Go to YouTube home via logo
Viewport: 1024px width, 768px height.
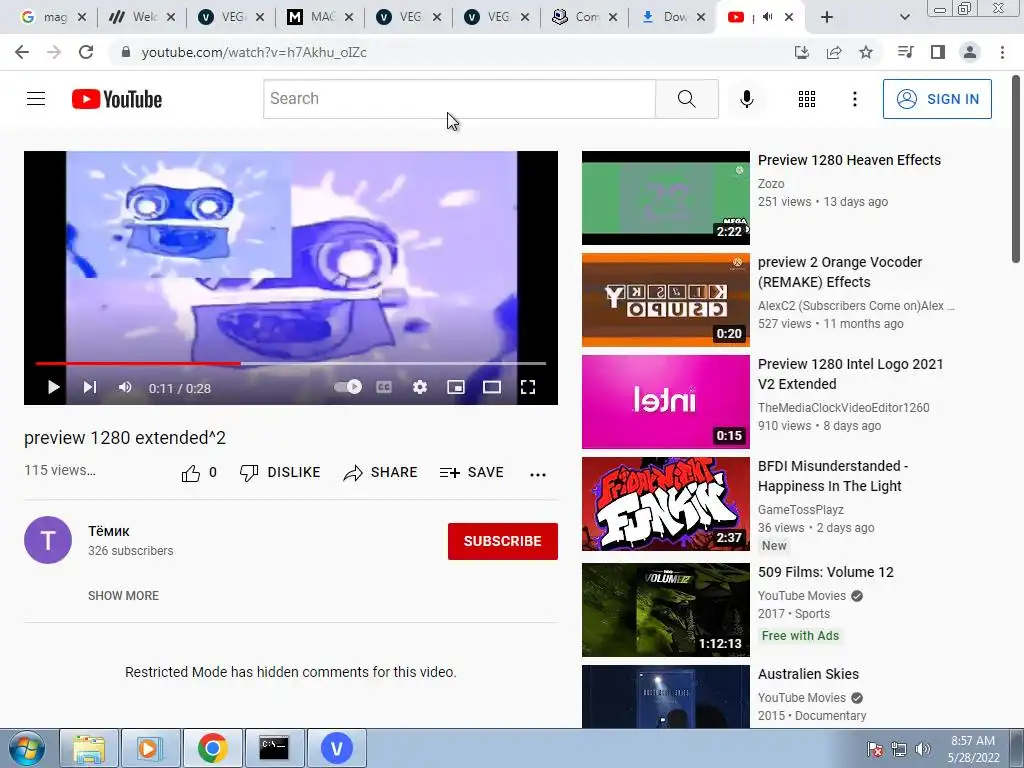(117, 99)
